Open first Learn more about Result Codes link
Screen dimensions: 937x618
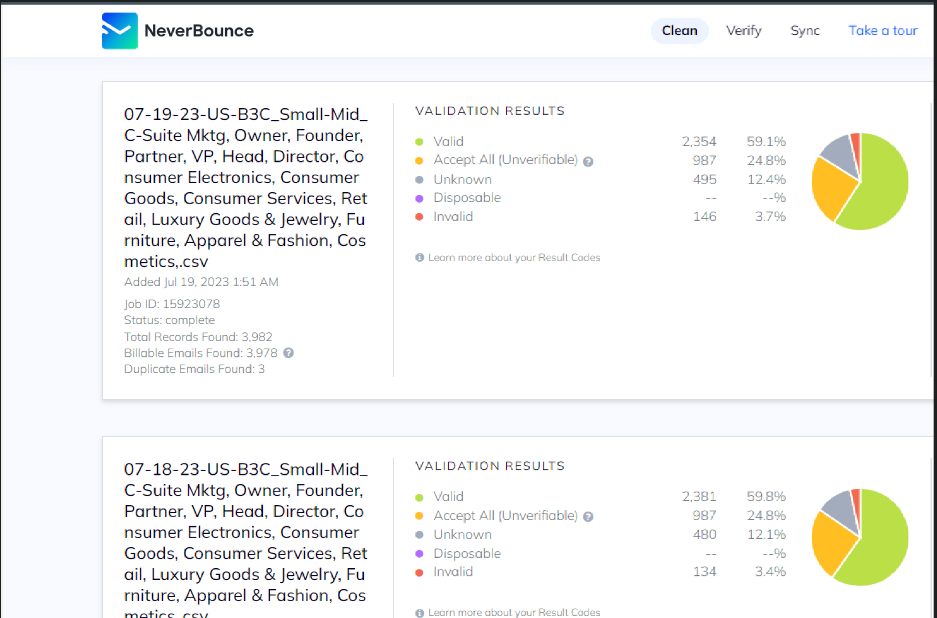[x=514, y=258]
